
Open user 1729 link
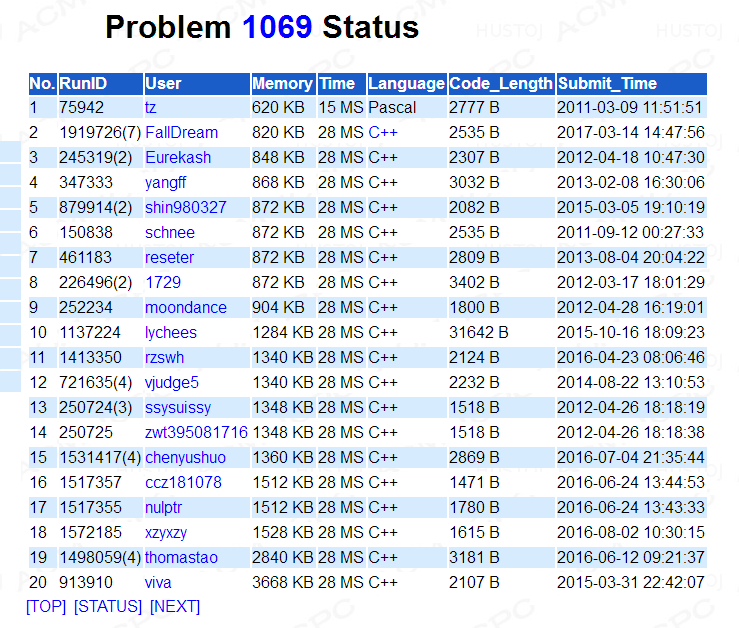tap(163, 282)
